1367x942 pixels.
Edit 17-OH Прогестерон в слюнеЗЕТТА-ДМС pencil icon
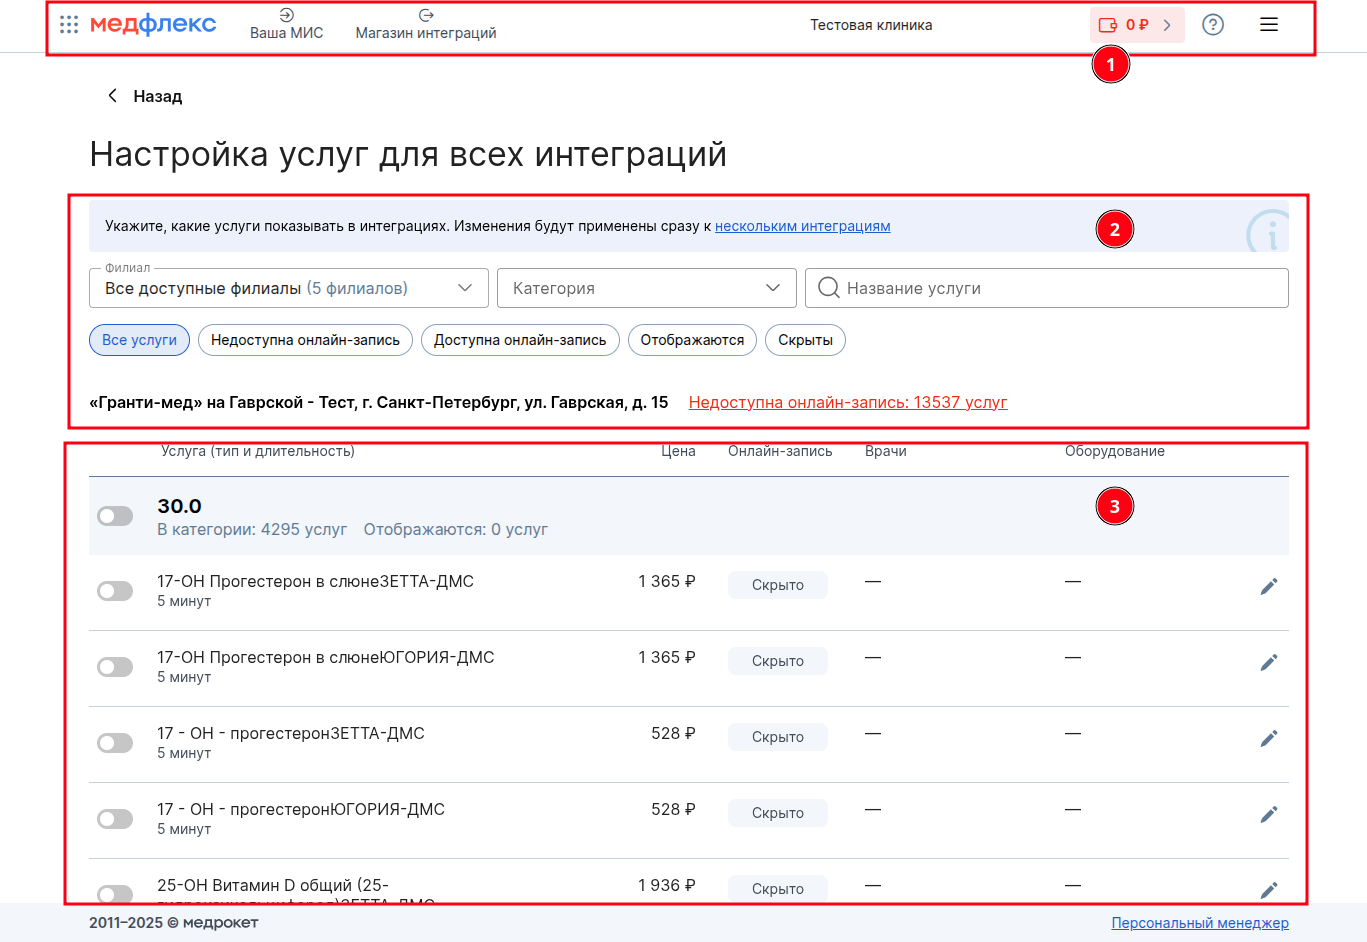[x=1269, y=586]
